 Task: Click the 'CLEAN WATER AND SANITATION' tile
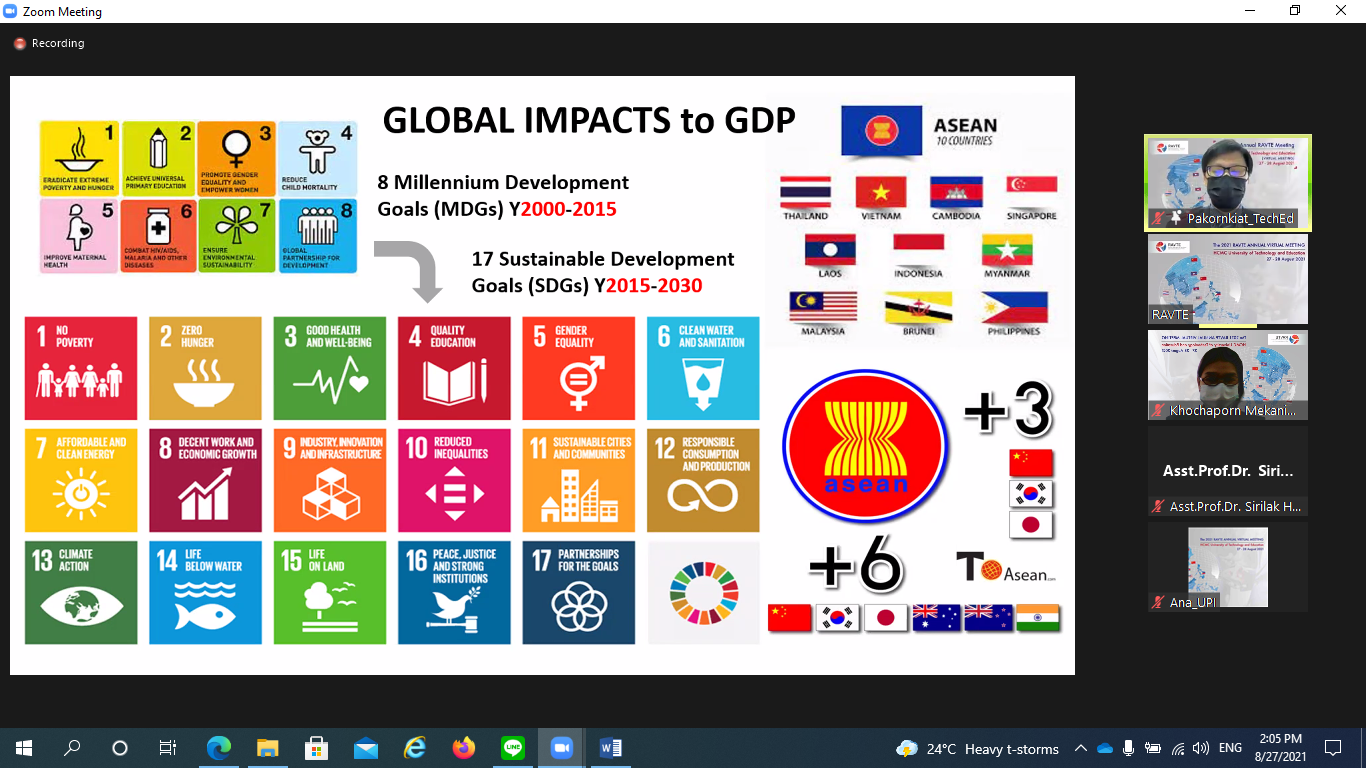(x=703, y=368)
